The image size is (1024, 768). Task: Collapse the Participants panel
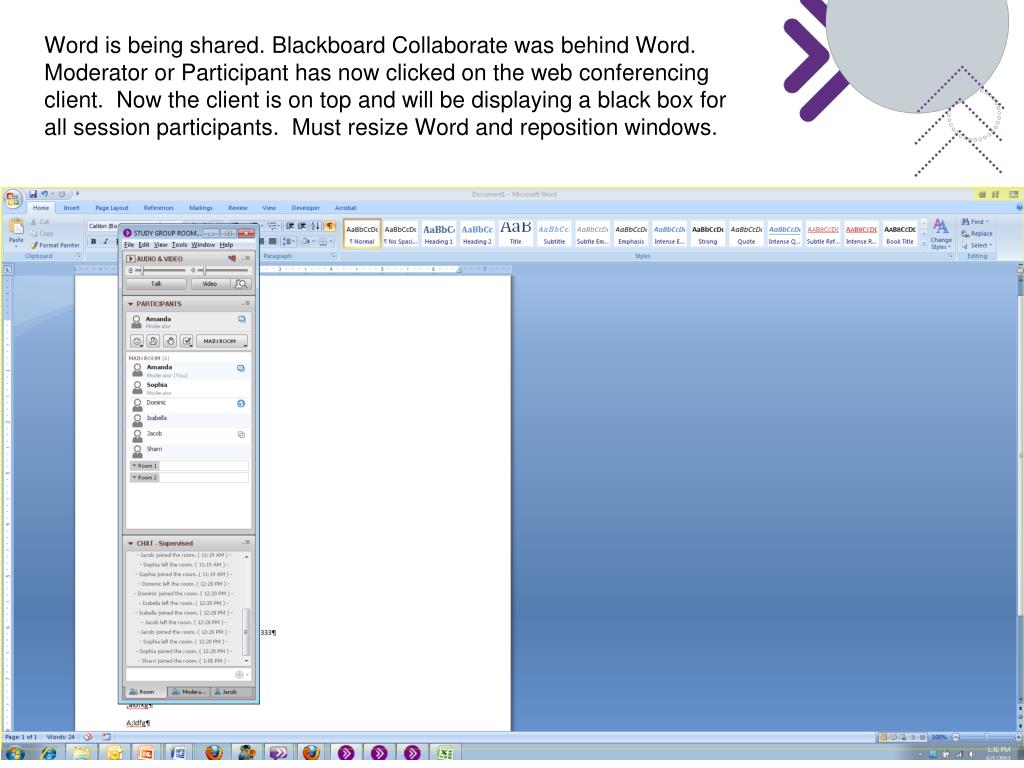(131, 304)
